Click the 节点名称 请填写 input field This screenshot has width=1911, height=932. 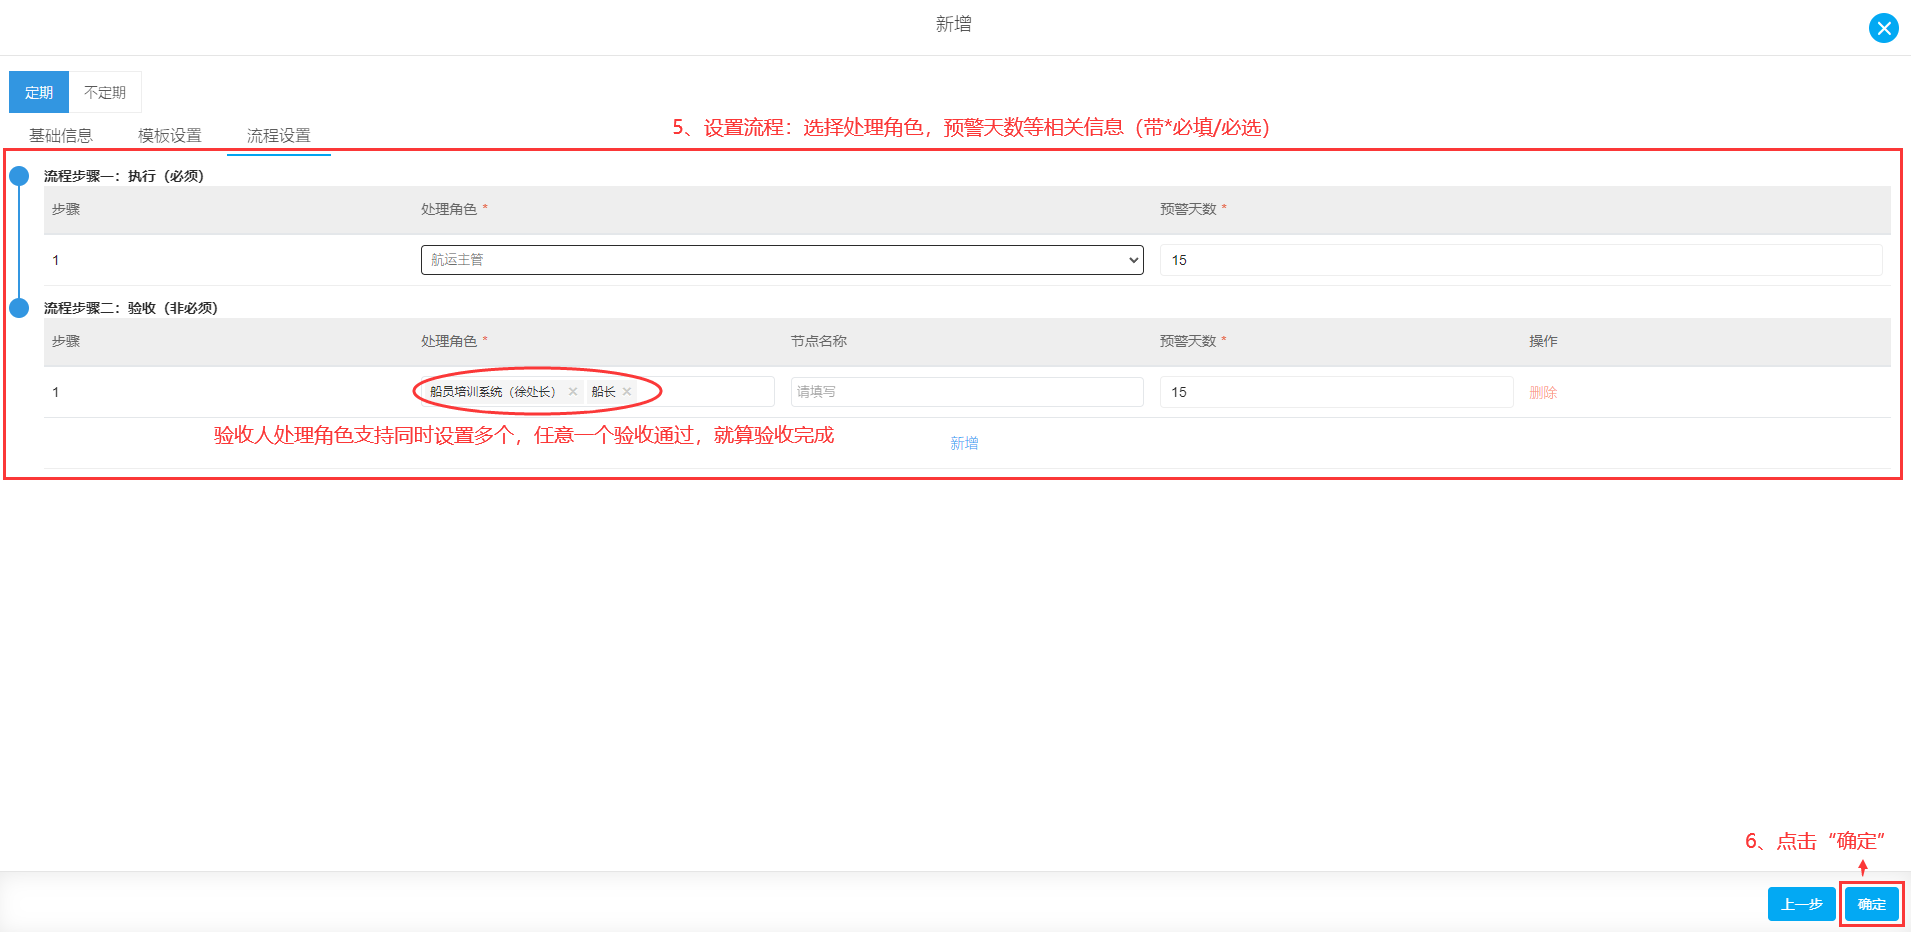[967, 392]
